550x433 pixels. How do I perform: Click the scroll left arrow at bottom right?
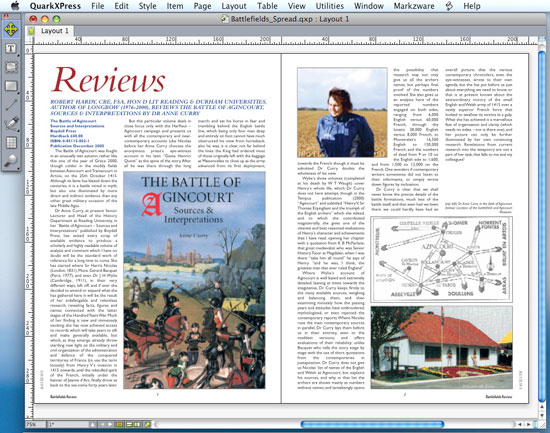point(520,424)
